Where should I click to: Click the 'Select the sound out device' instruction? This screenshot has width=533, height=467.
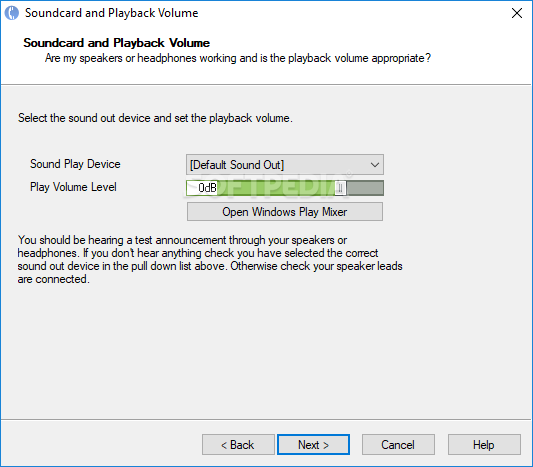[x=155, y=118]
